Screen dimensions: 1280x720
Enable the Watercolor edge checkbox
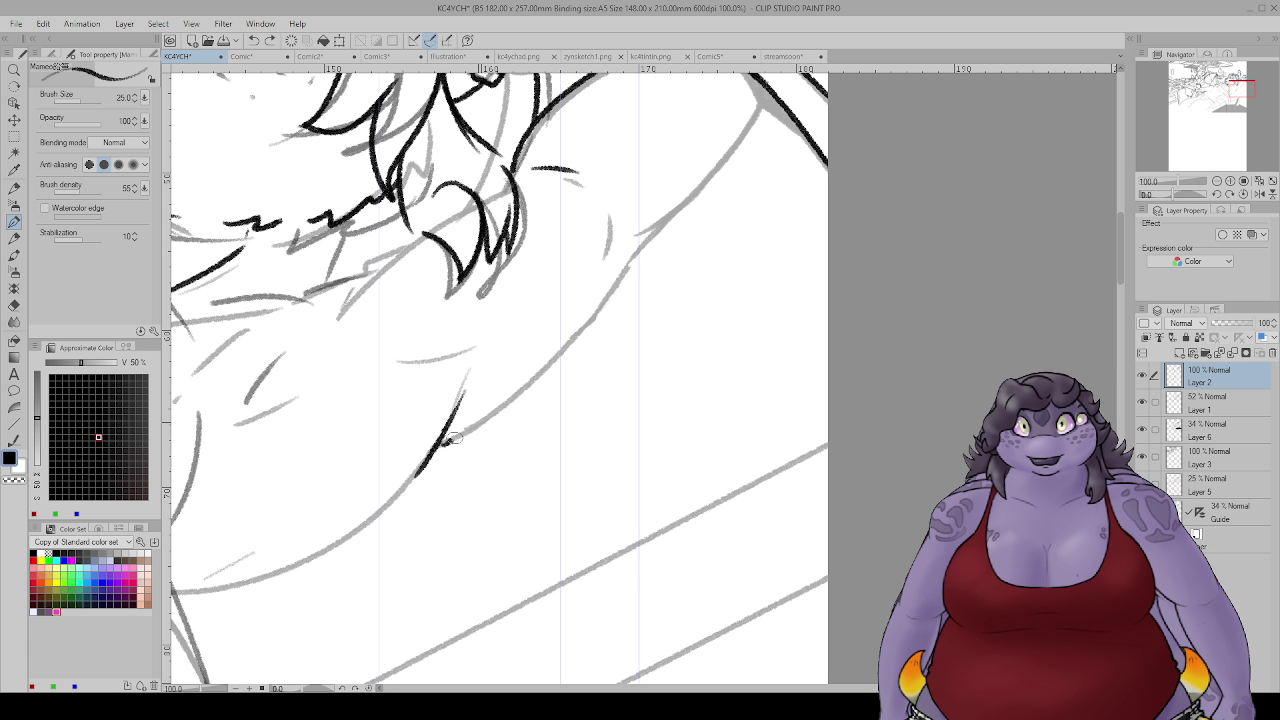click(x=45, y=208)
